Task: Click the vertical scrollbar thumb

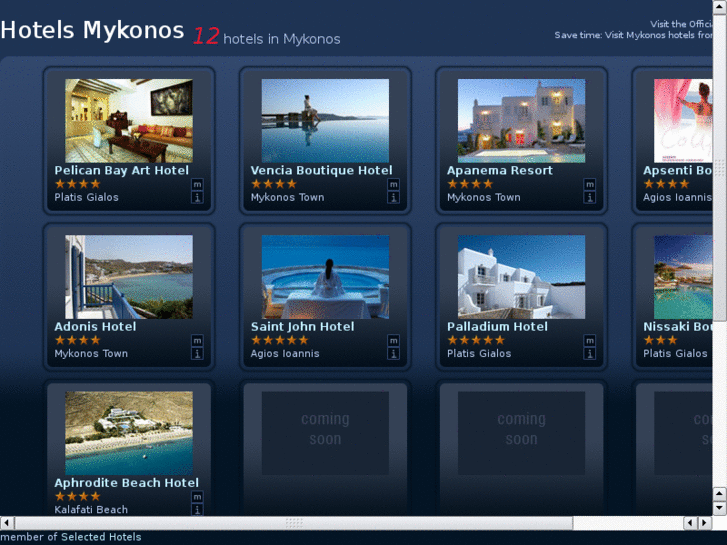Action: click(x=720, y=167)
